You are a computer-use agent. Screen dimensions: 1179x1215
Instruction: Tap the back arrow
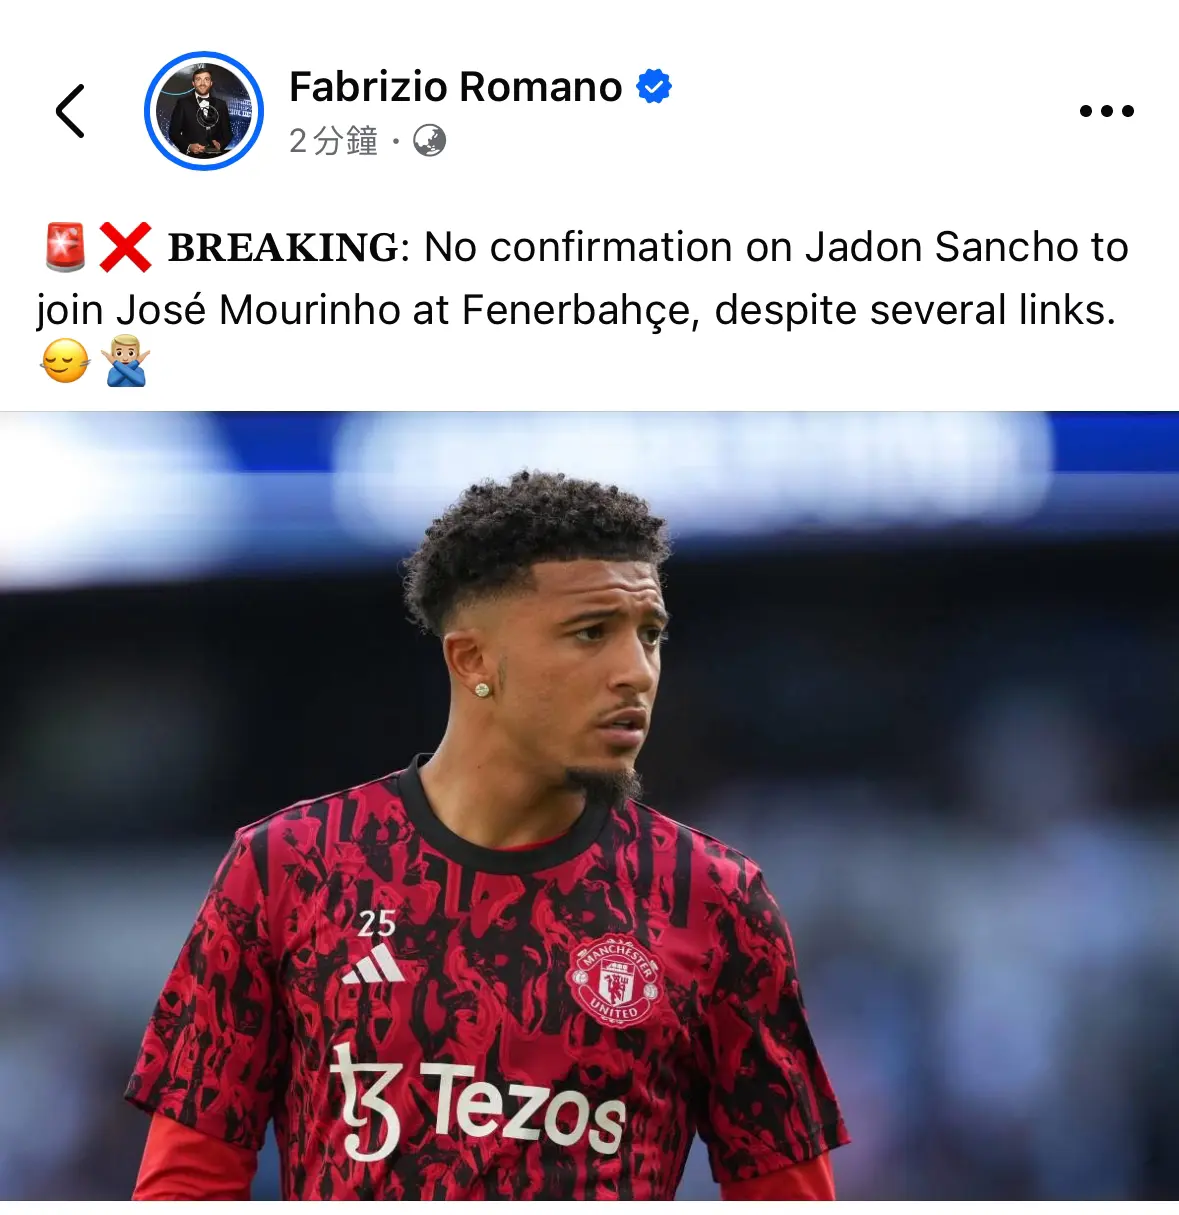pos(70,110)
